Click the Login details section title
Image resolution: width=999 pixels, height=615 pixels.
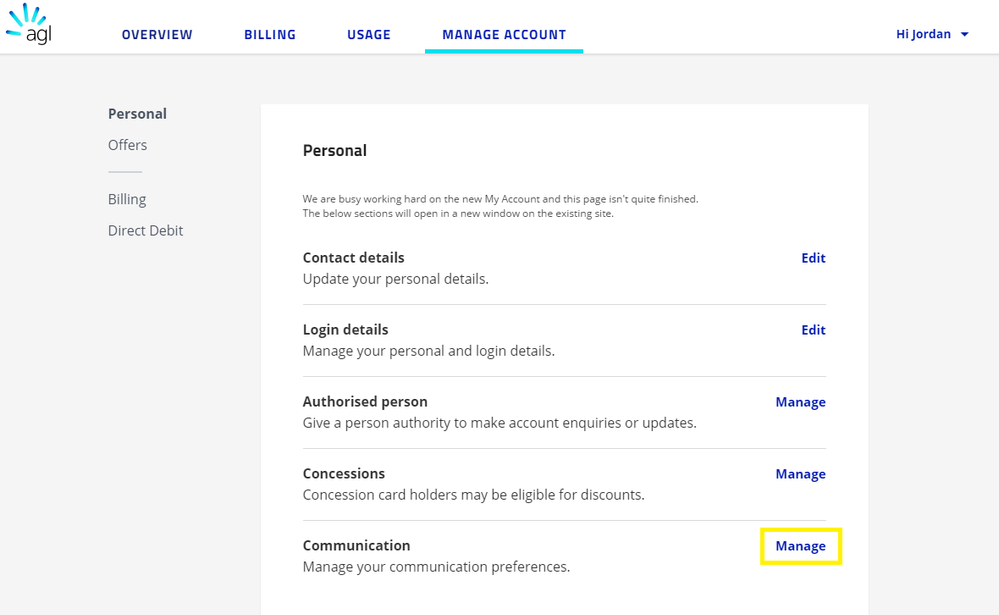pos(345,330)
